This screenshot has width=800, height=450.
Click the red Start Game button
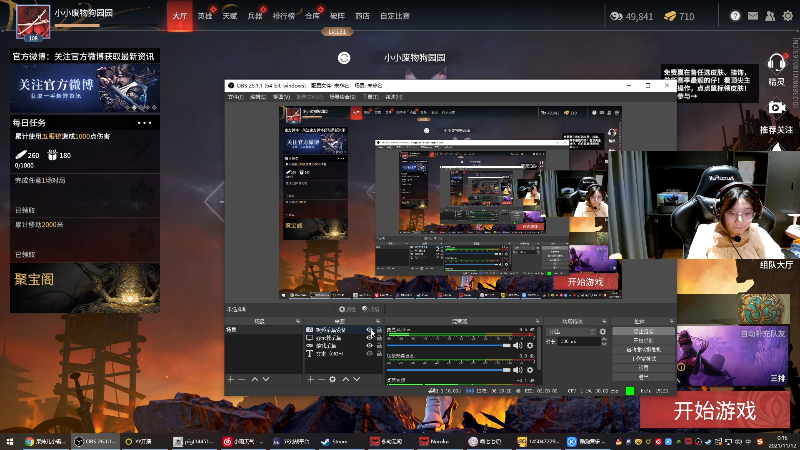[x=715, y=410]
